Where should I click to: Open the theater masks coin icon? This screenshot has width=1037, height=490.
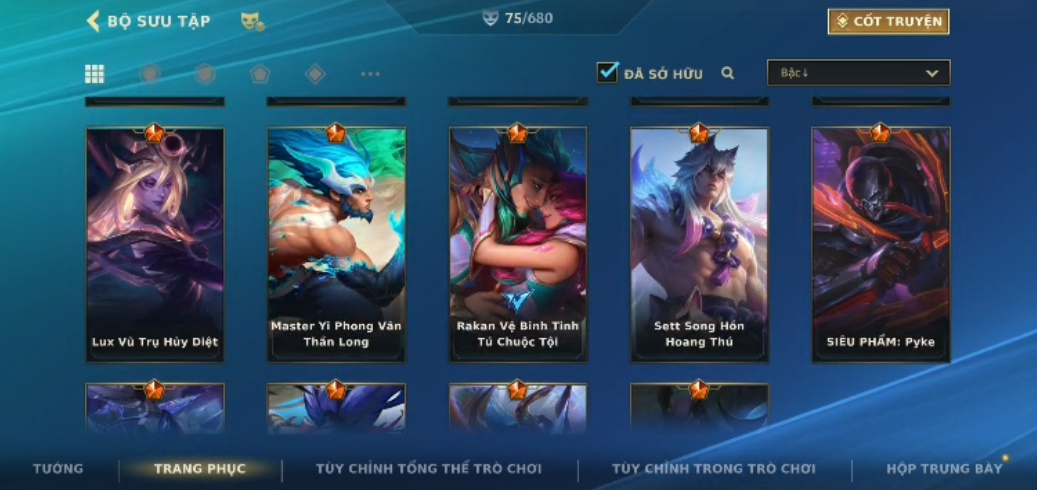[253, 22]
